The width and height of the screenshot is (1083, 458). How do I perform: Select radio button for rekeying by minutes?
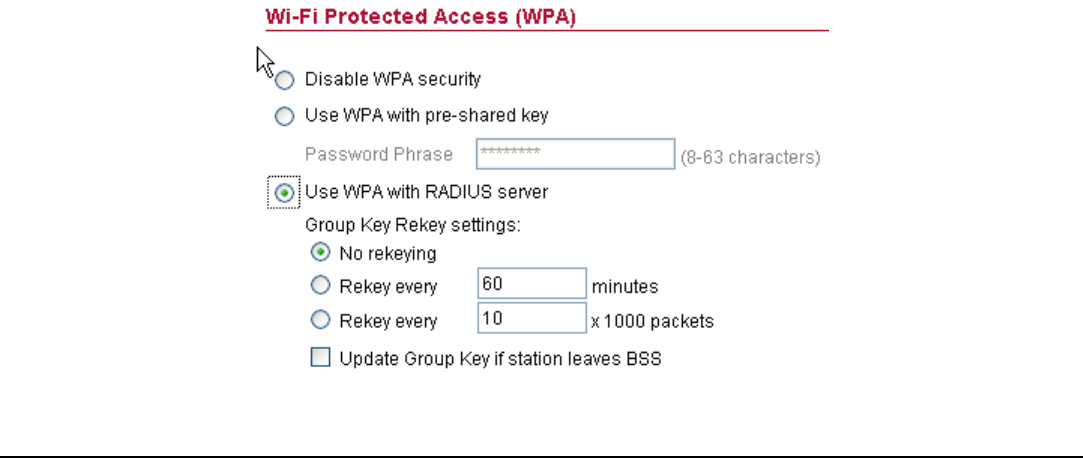click(x=322, y=286)
